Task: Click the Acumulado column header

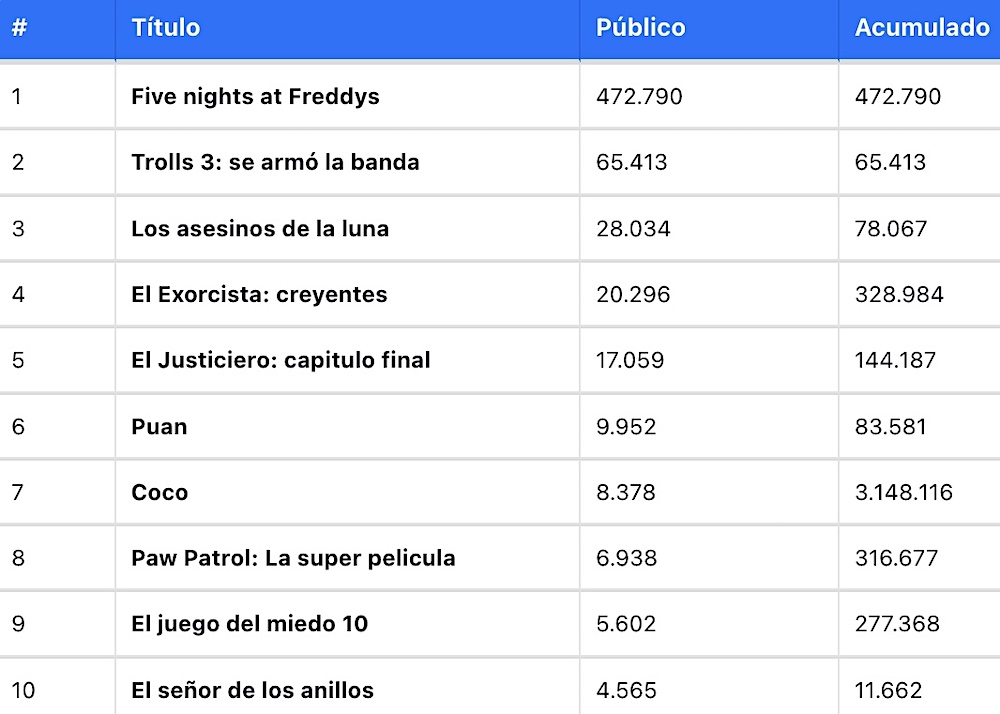Action: click(922, 27)
